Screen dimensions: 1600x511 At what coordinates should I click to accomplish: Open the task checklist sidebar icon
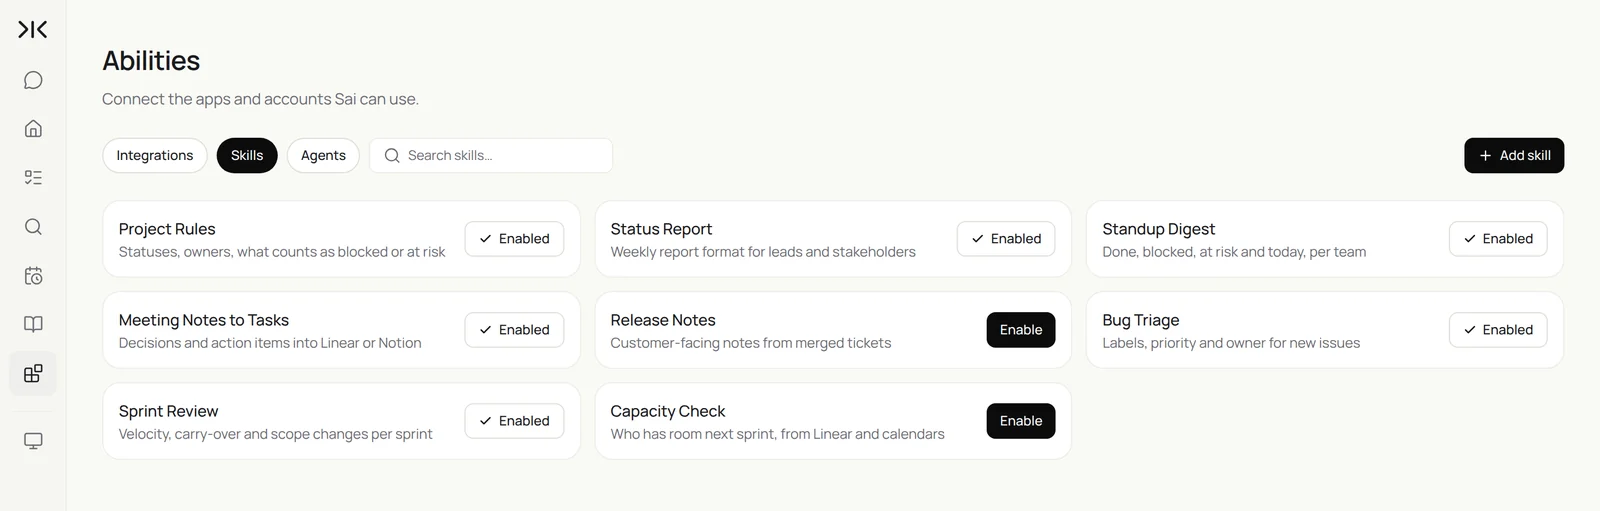33,177
